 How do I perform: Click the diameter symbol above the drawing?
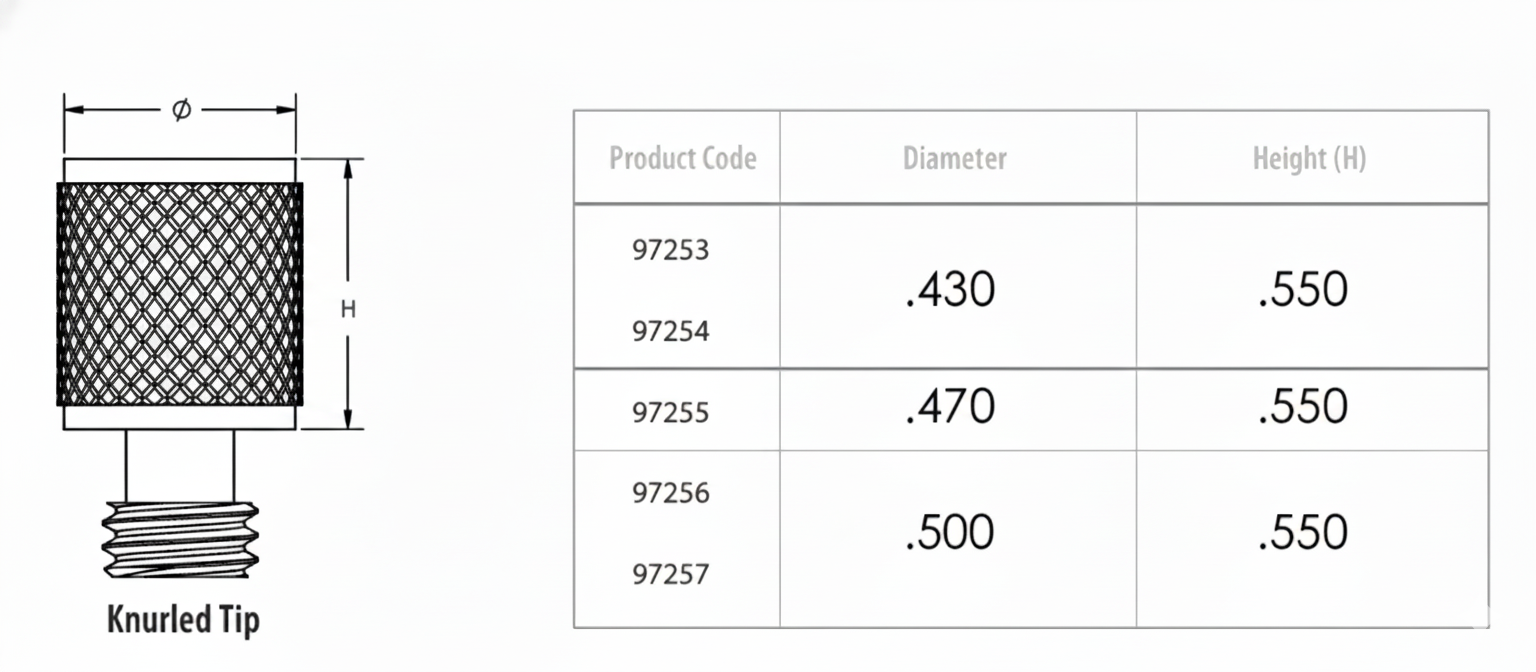pos(181,110)
